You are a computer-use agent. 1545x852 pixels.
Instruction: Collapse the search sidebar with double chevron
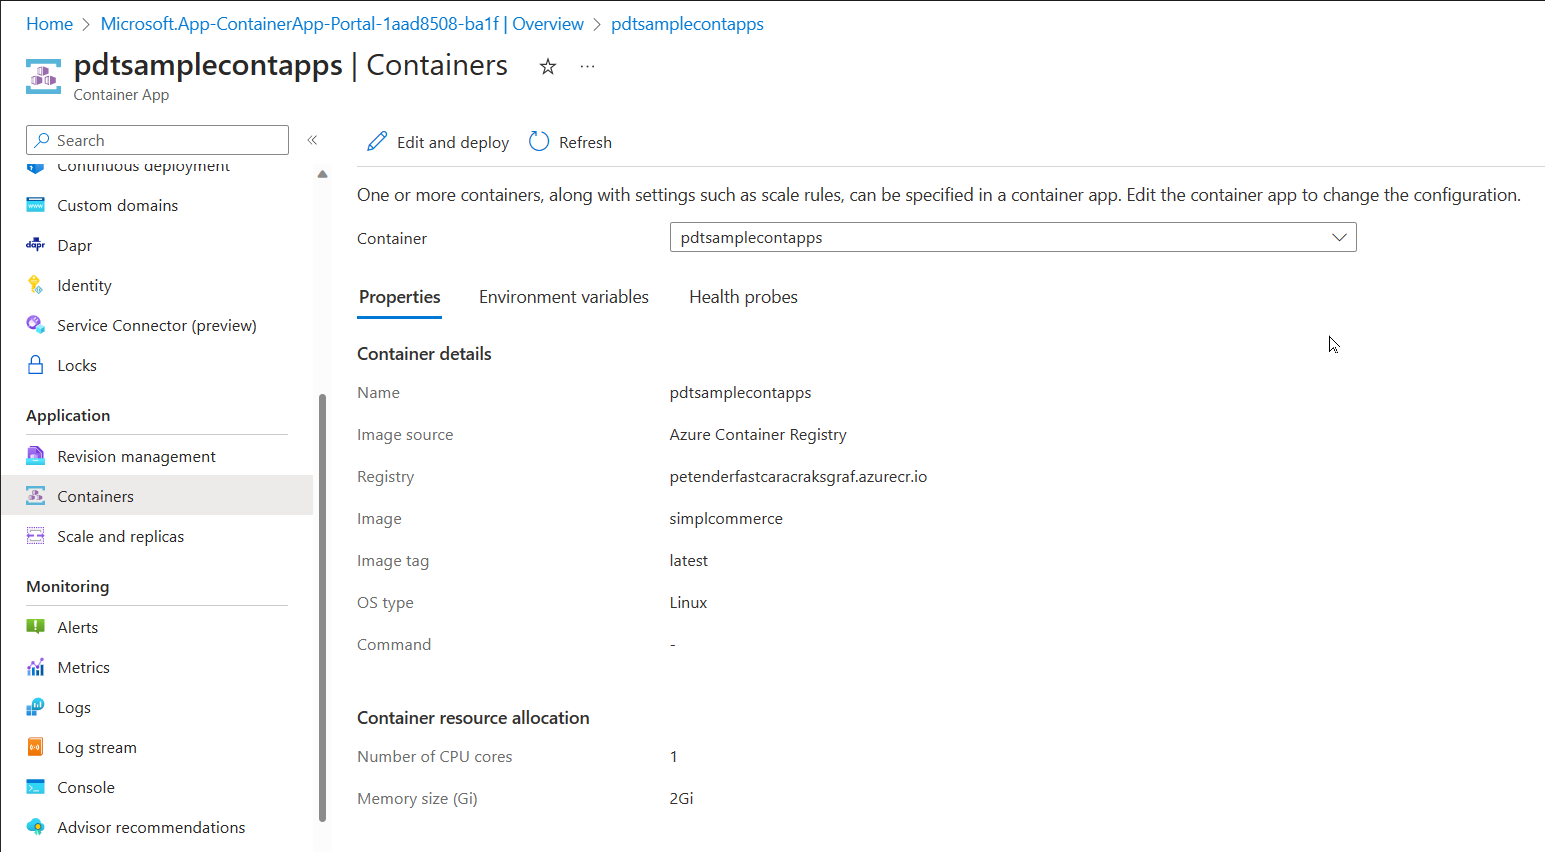312,140
